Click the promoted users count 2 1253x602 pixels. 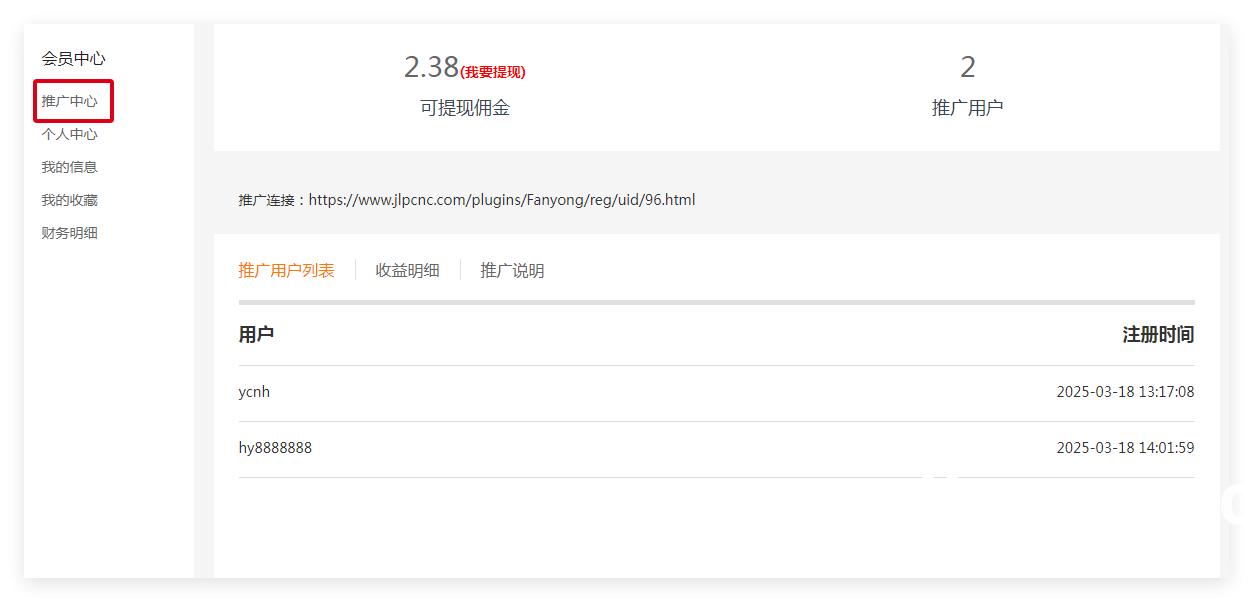pos(968,67)
